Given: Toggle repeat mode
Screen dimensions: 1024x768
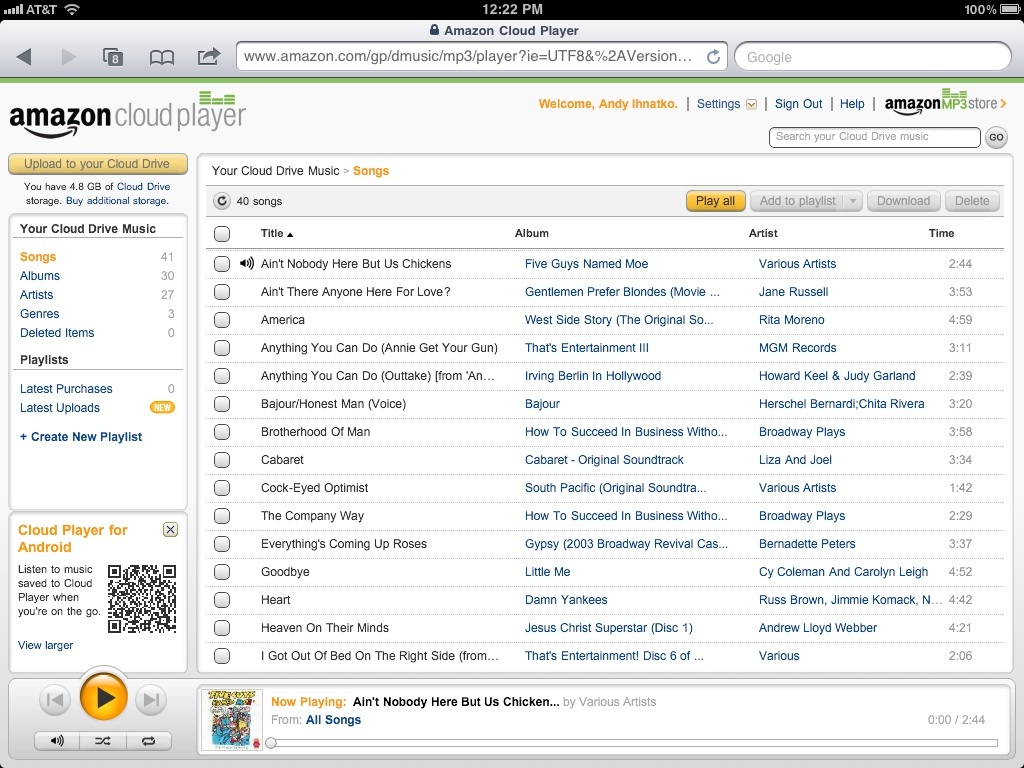Looking at the screenshot, I should (148, 741).
